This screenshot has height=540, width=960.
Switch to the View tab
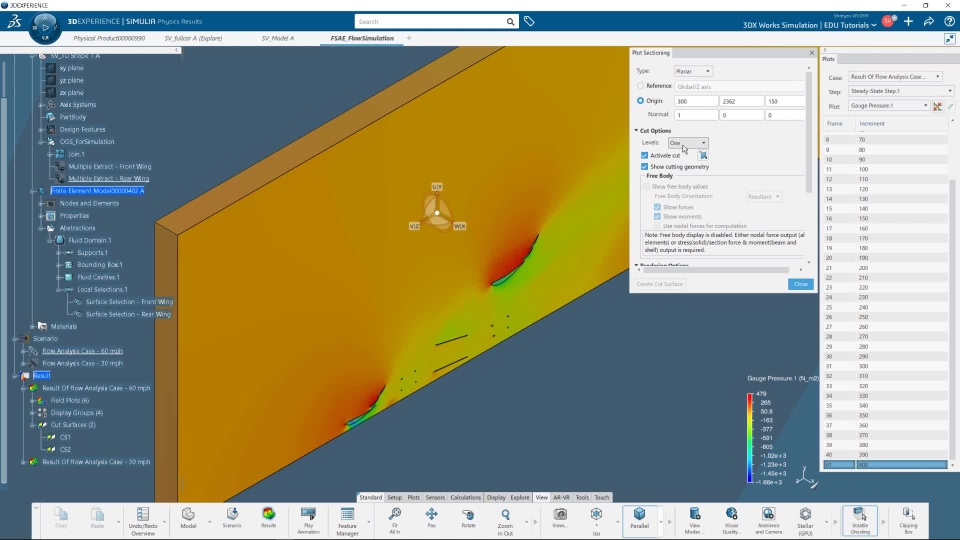pos(542,498)
